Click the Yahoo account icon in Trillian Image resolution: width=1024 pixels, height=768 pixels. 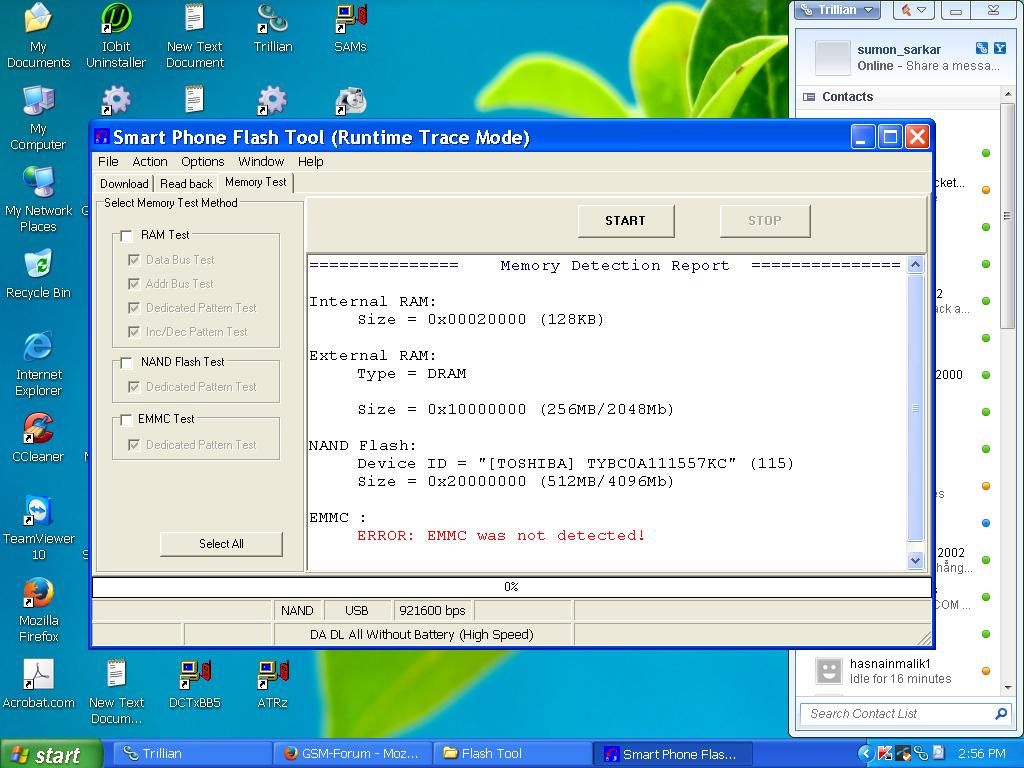(x=1000, y=48)
